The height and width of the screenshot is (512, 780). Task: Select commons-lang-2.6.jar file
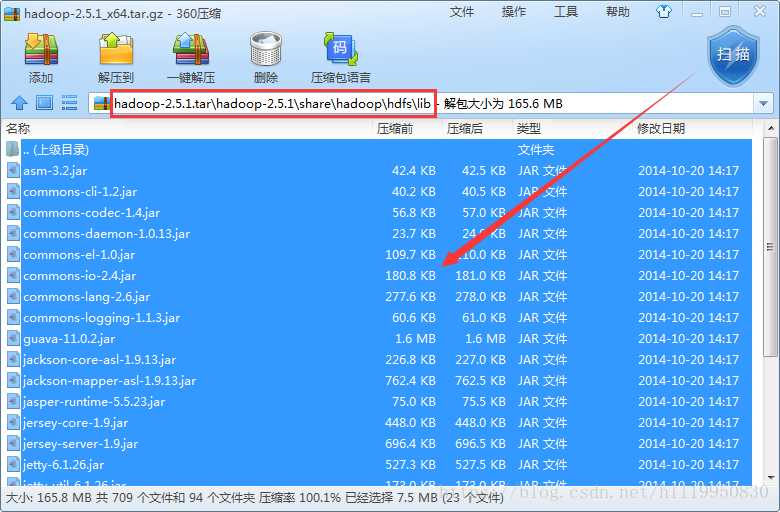[x=379, y=297]
